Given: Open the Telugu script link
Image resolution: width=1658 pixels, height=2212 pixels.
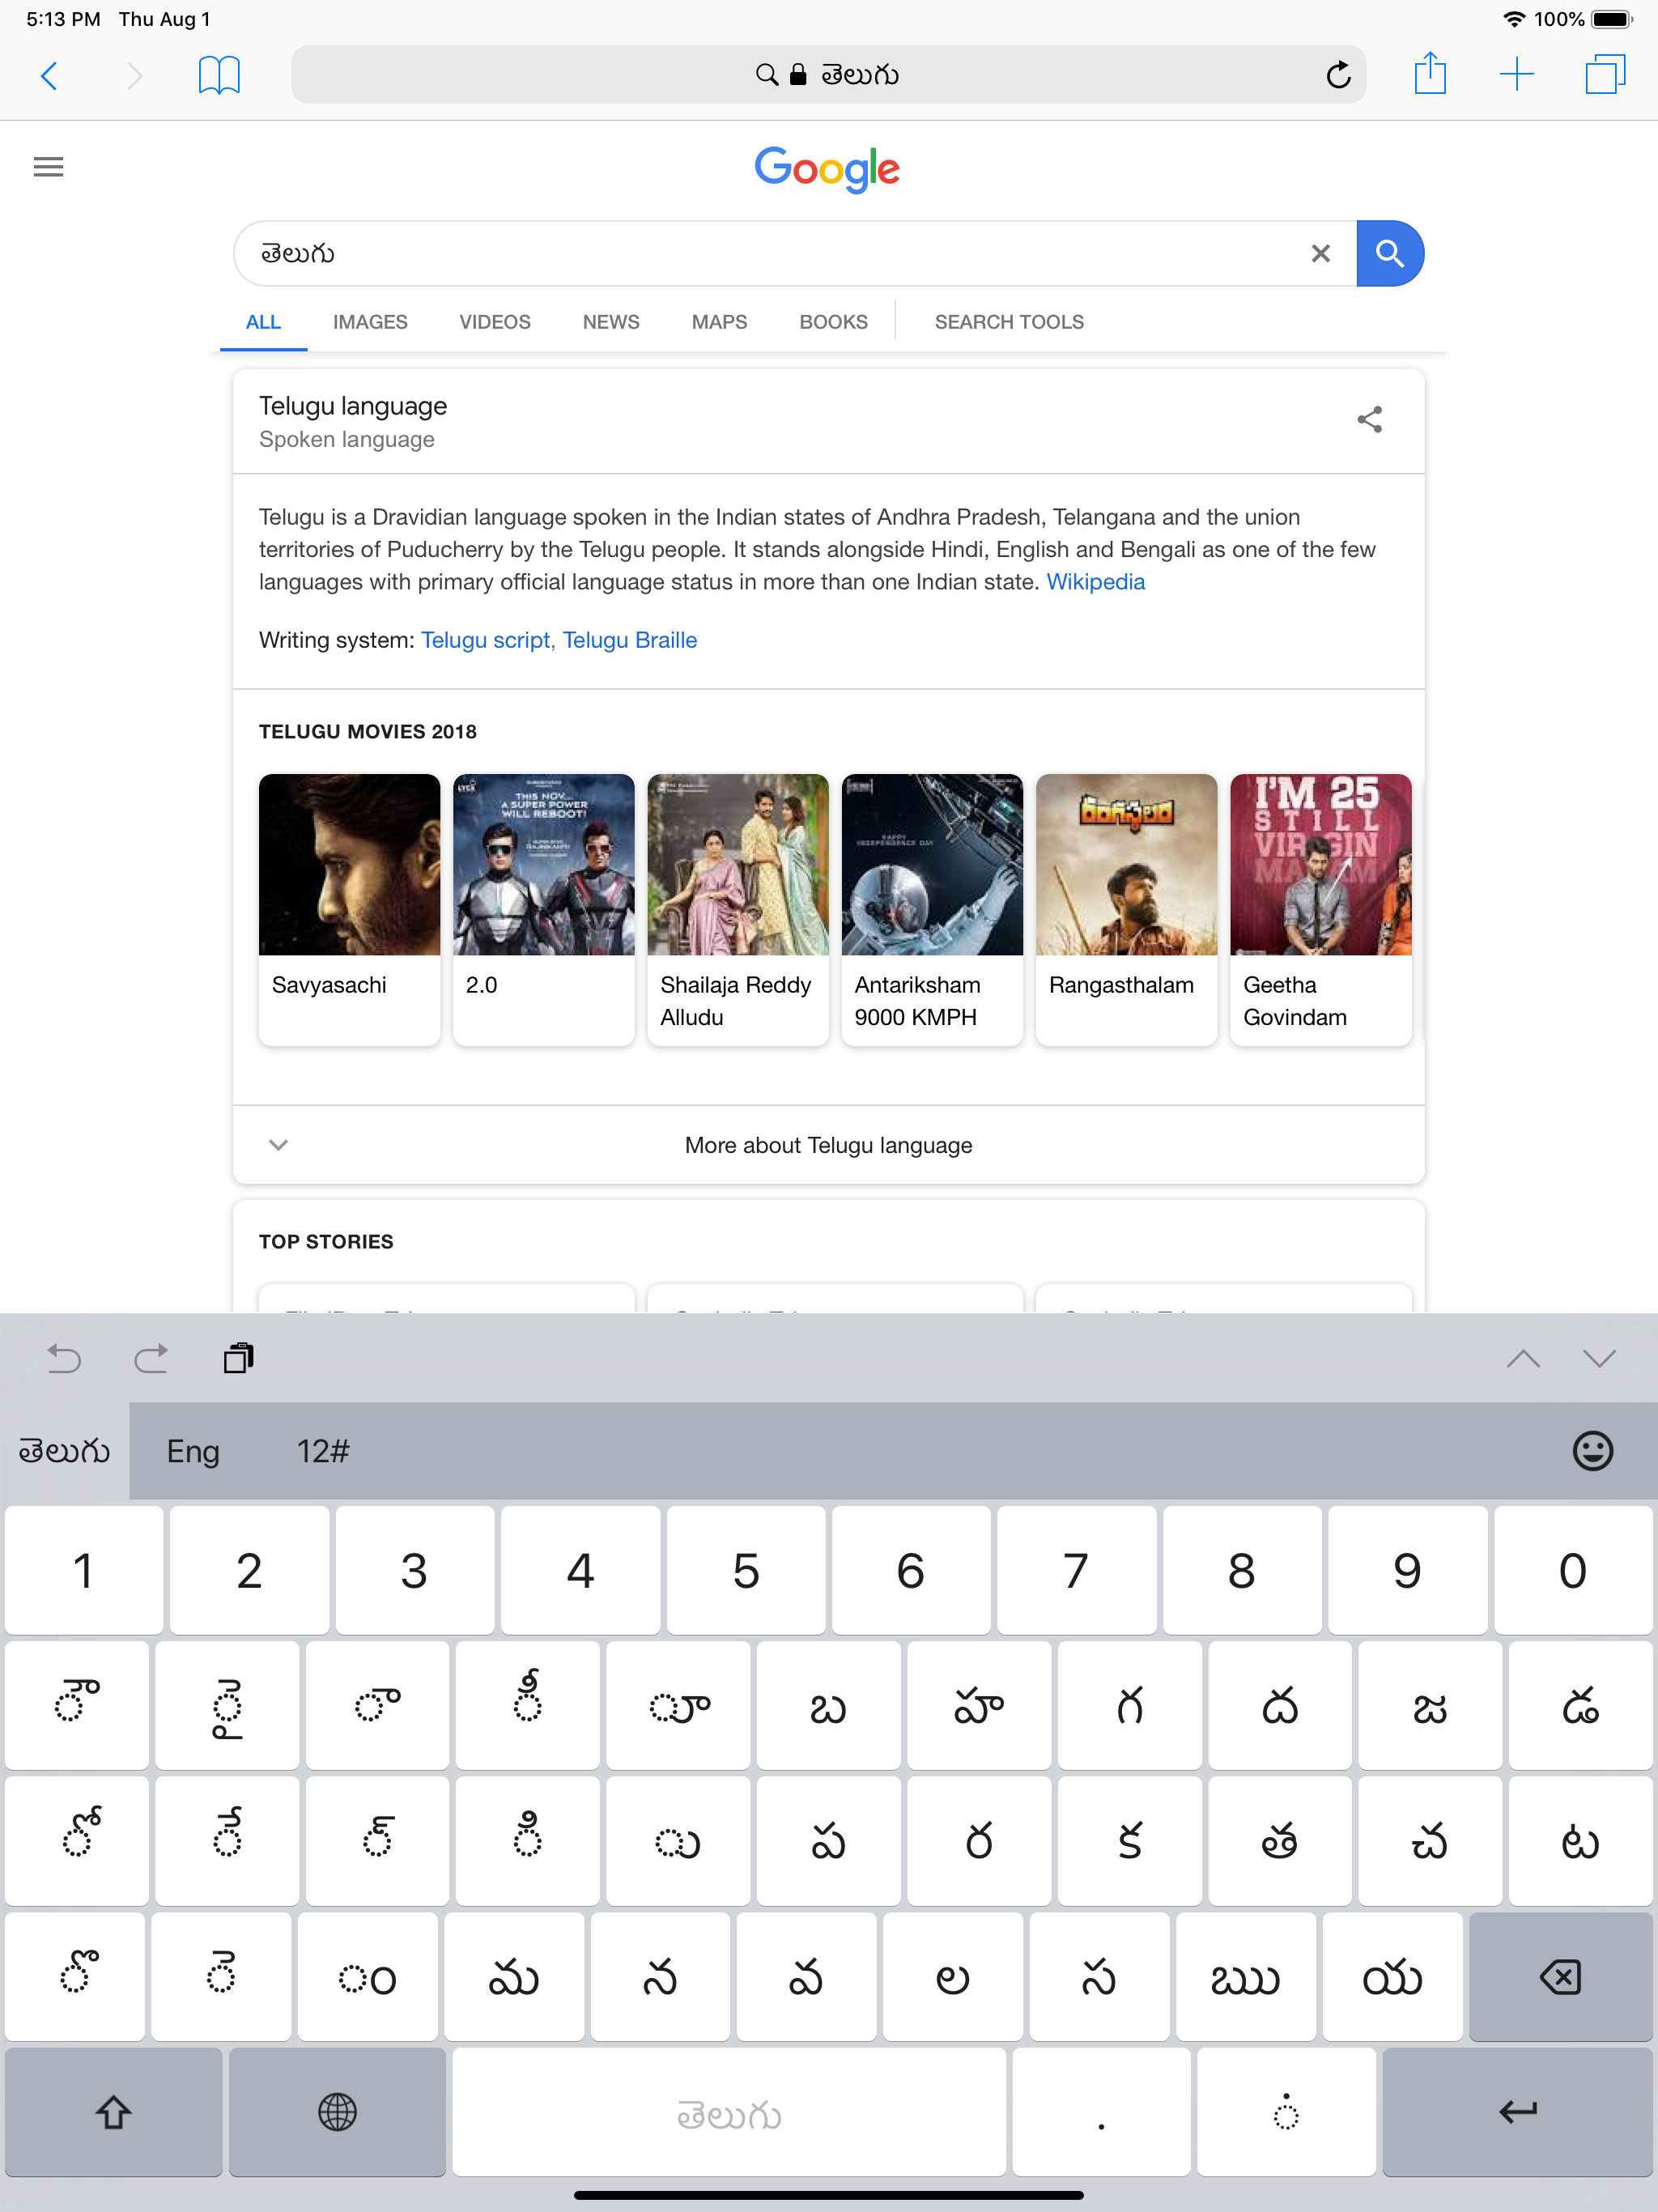Looking at the screenshot, I should pyautogui.click(x=485, y=640).
